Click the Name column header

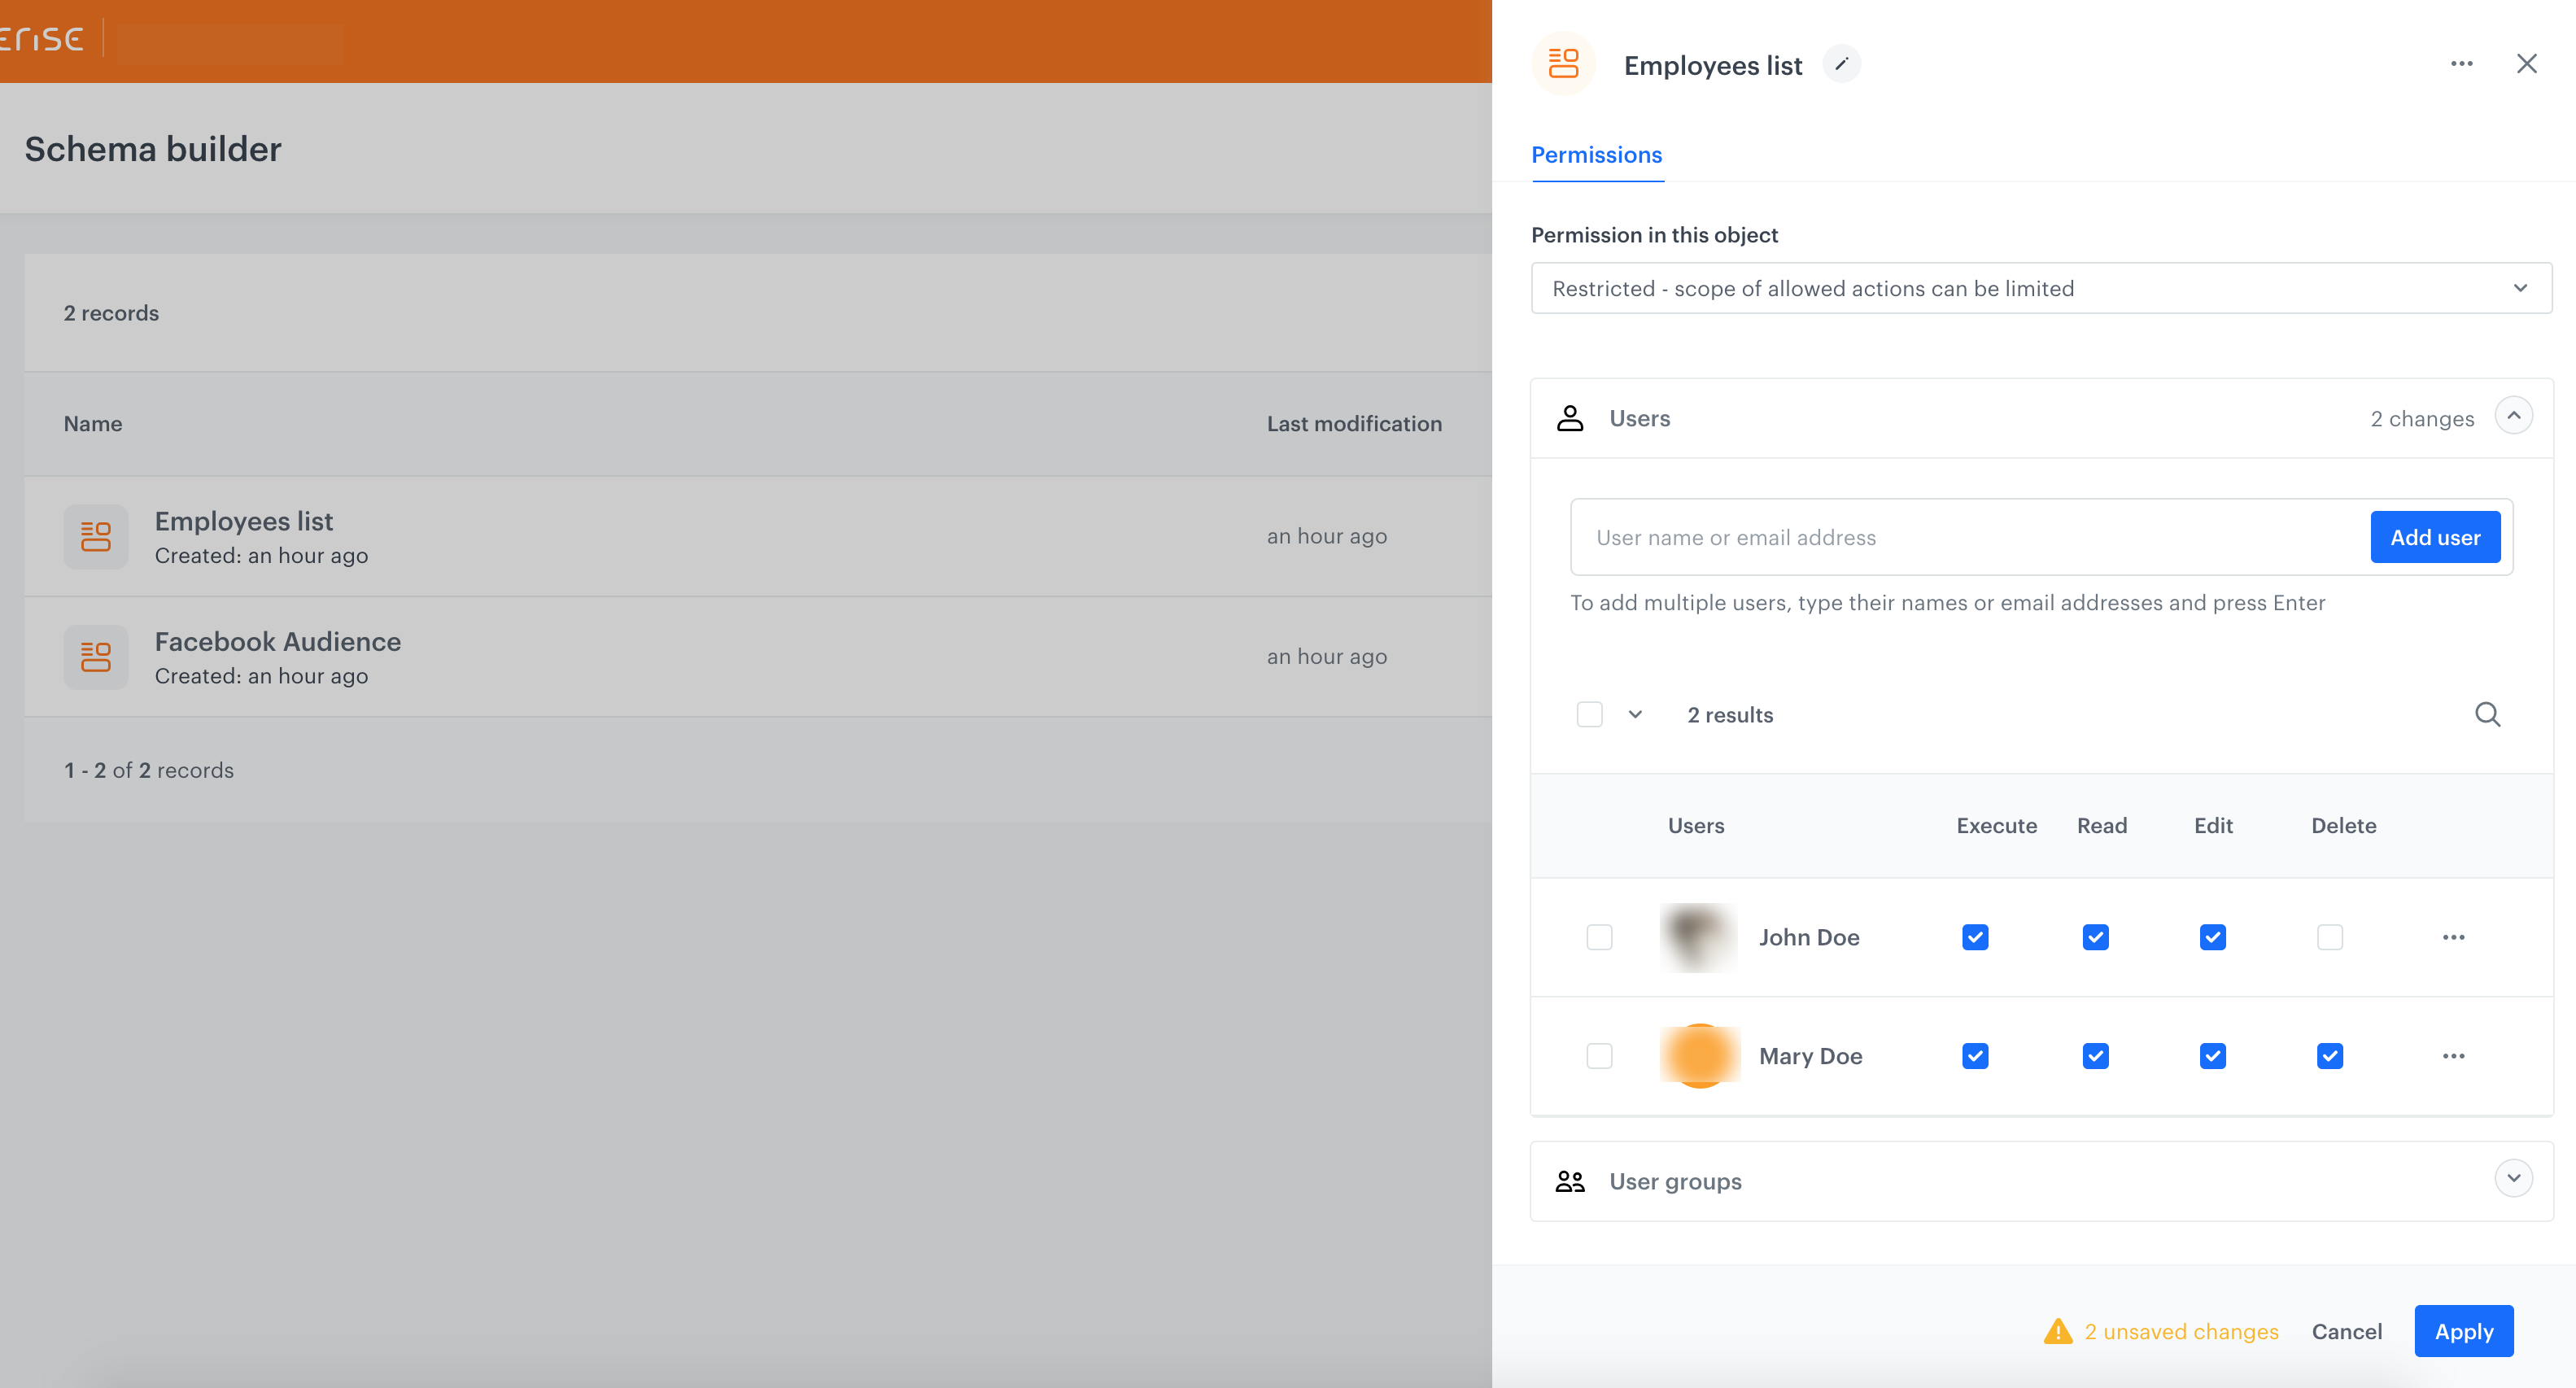[x=92, y=423]
